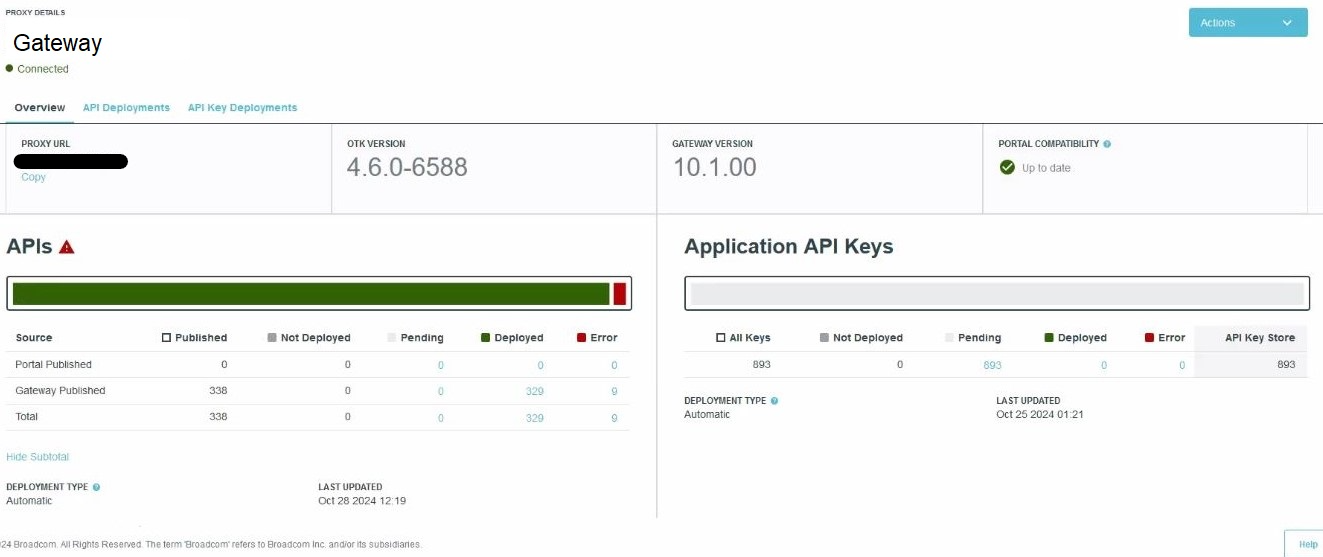Click the green Deployed legend square for APIs
Image resolution: width=1323 pixels, height=557 pixels.
pyautogui.click(x=485, y=338)
